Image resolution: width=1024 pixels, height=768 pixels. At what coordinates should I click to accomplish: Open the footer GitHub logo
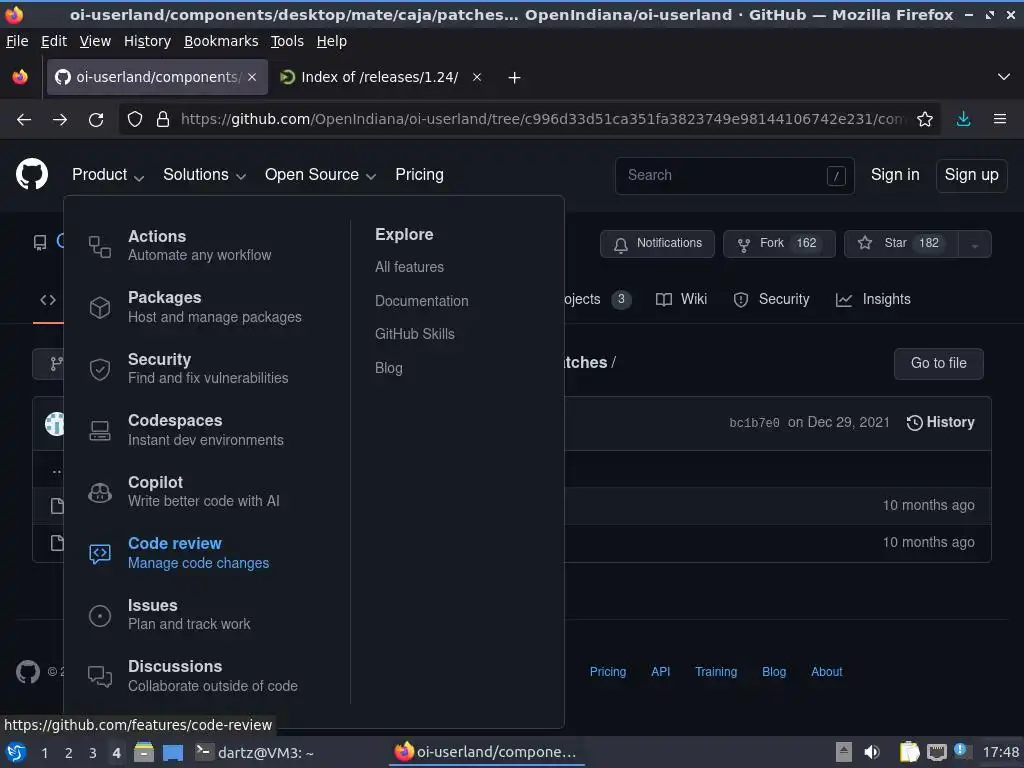(28, 671)
